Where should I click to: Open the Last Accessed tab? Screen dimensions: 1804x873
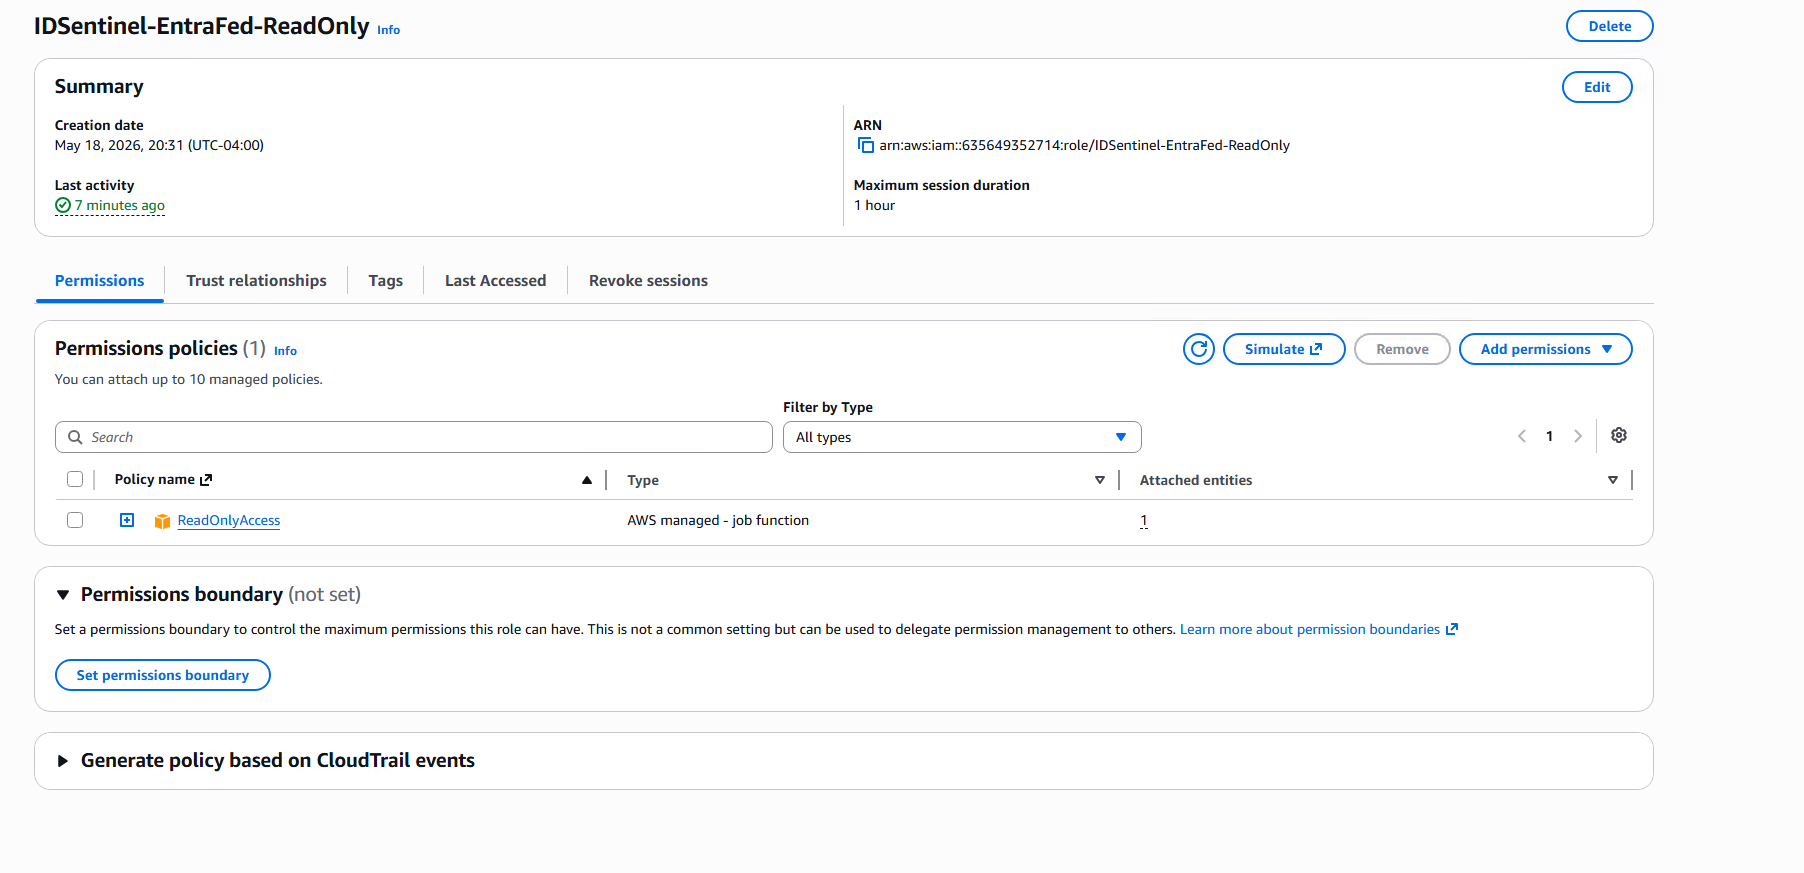click(x=495, y=281)
